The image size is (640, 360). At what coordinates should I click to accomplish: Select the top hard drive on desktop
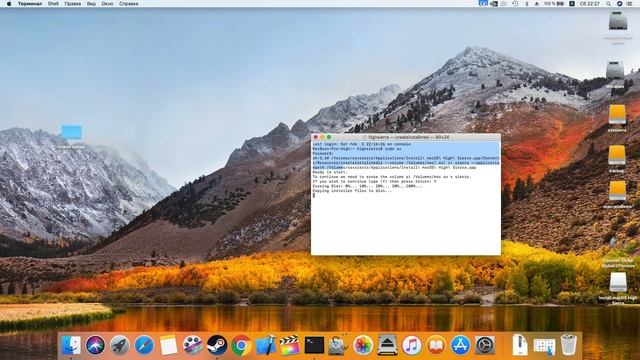(x=618, y=21)
